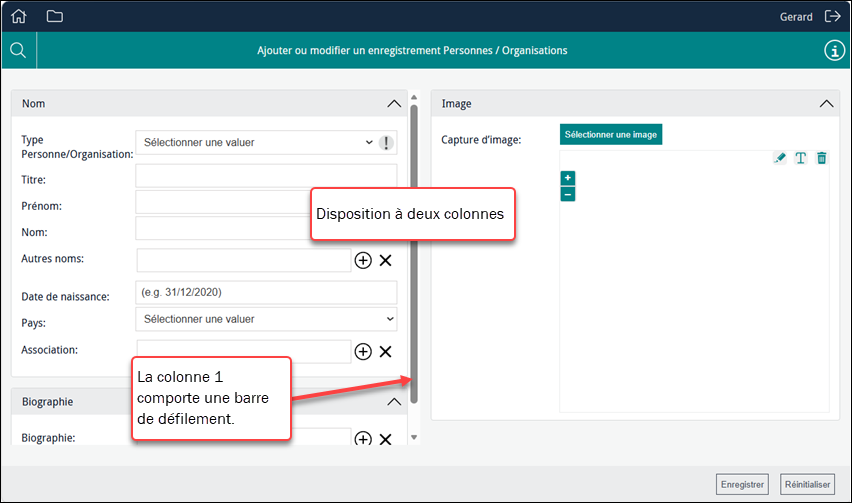Collapse the Nom section

[x=394, y=104]
